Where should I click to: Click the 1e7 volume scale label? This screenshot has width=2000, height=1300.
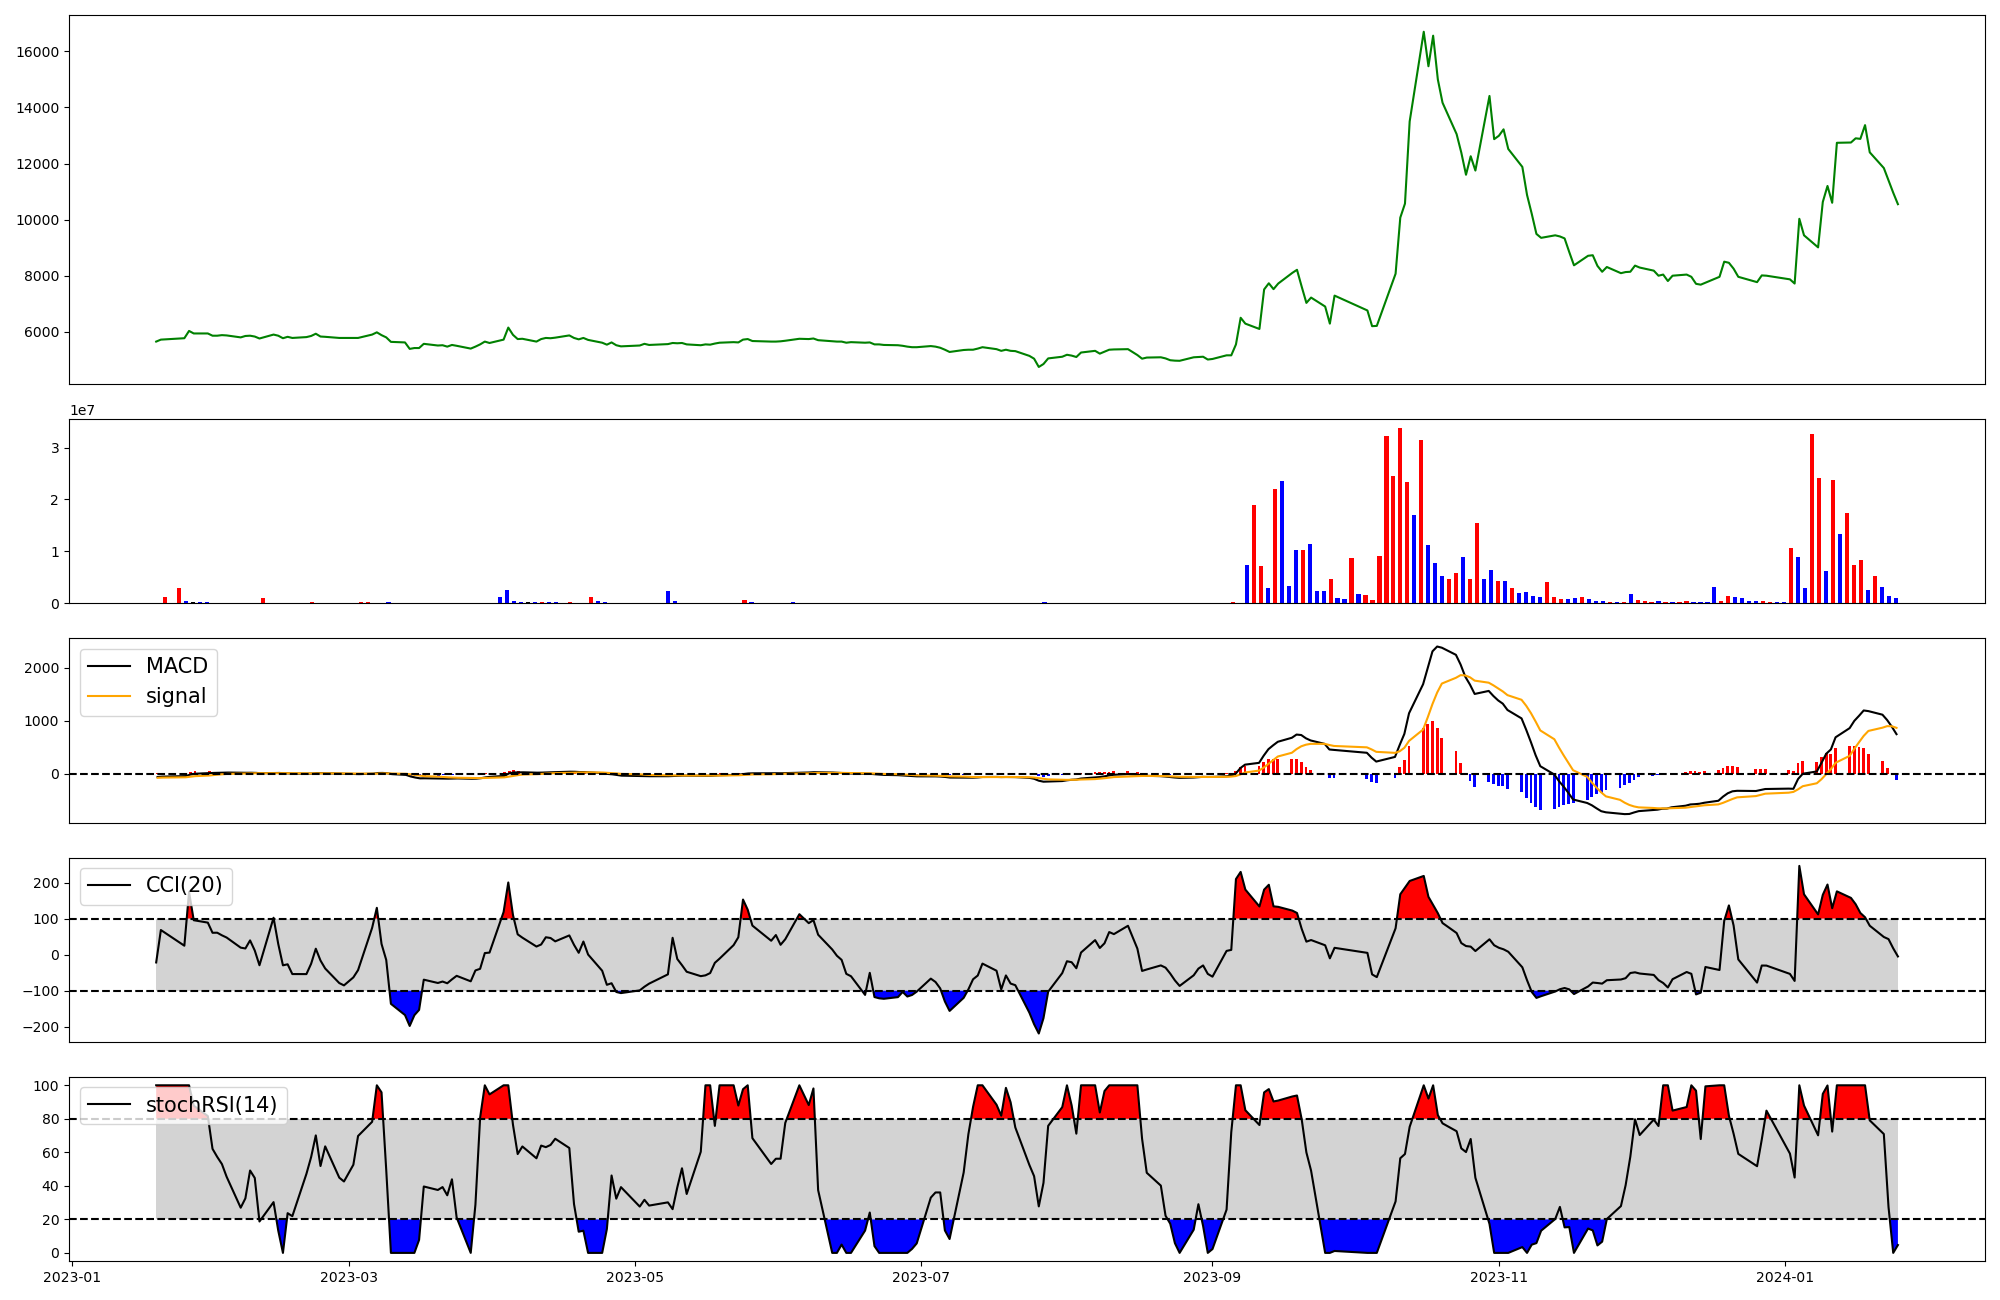82,410
